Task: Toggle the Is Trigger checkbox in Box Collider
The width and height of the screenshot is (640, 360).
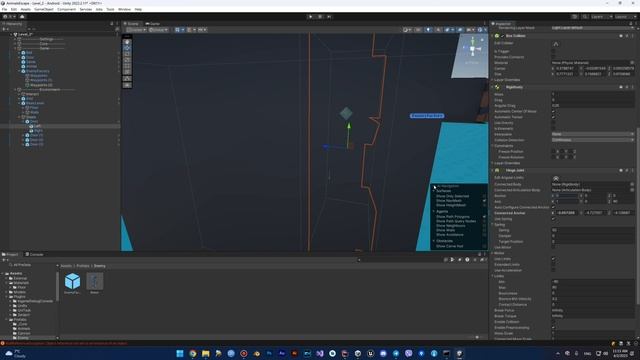Action: coord(553,51)
